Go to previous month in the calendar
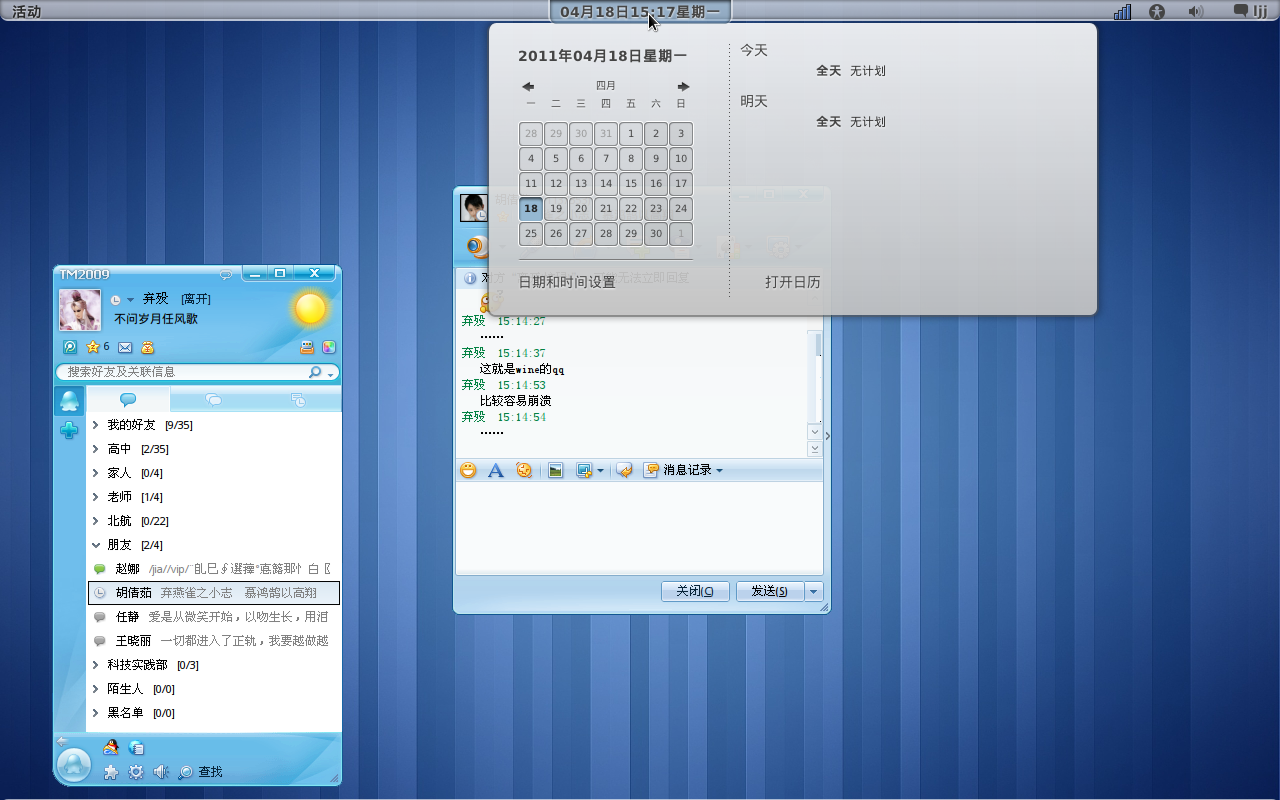 click(528, 87)
